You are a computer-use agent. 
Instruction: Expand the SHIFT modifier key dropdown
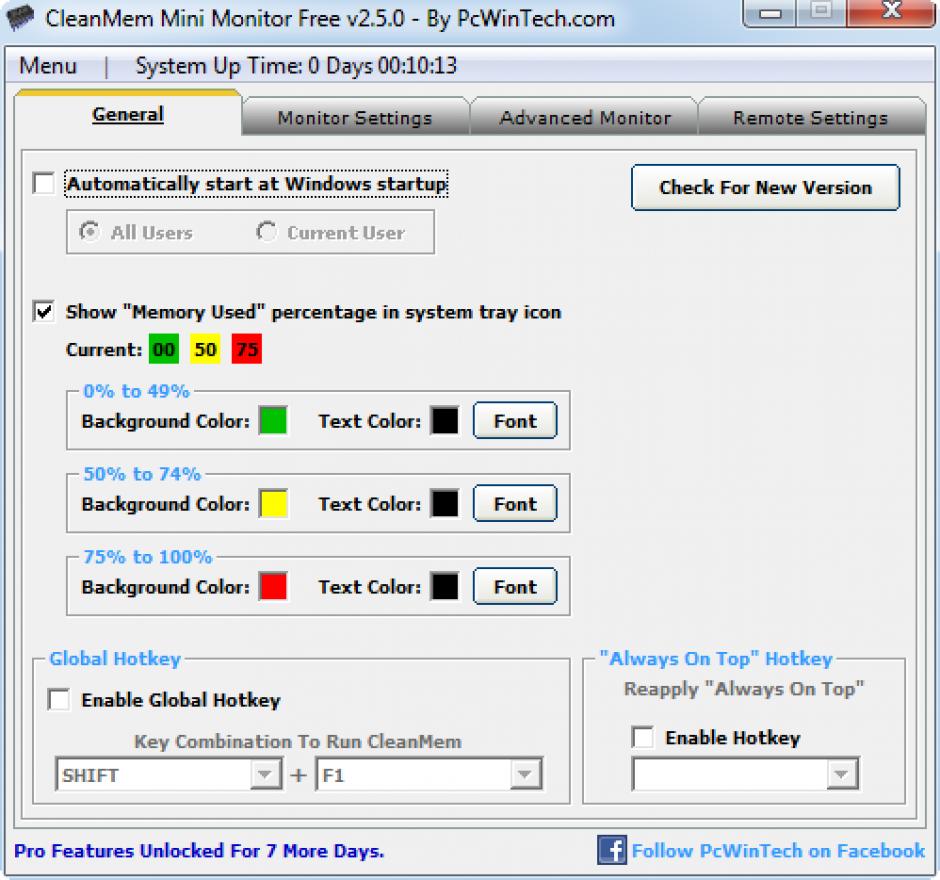pyautogui.click(x=264, y=774)
